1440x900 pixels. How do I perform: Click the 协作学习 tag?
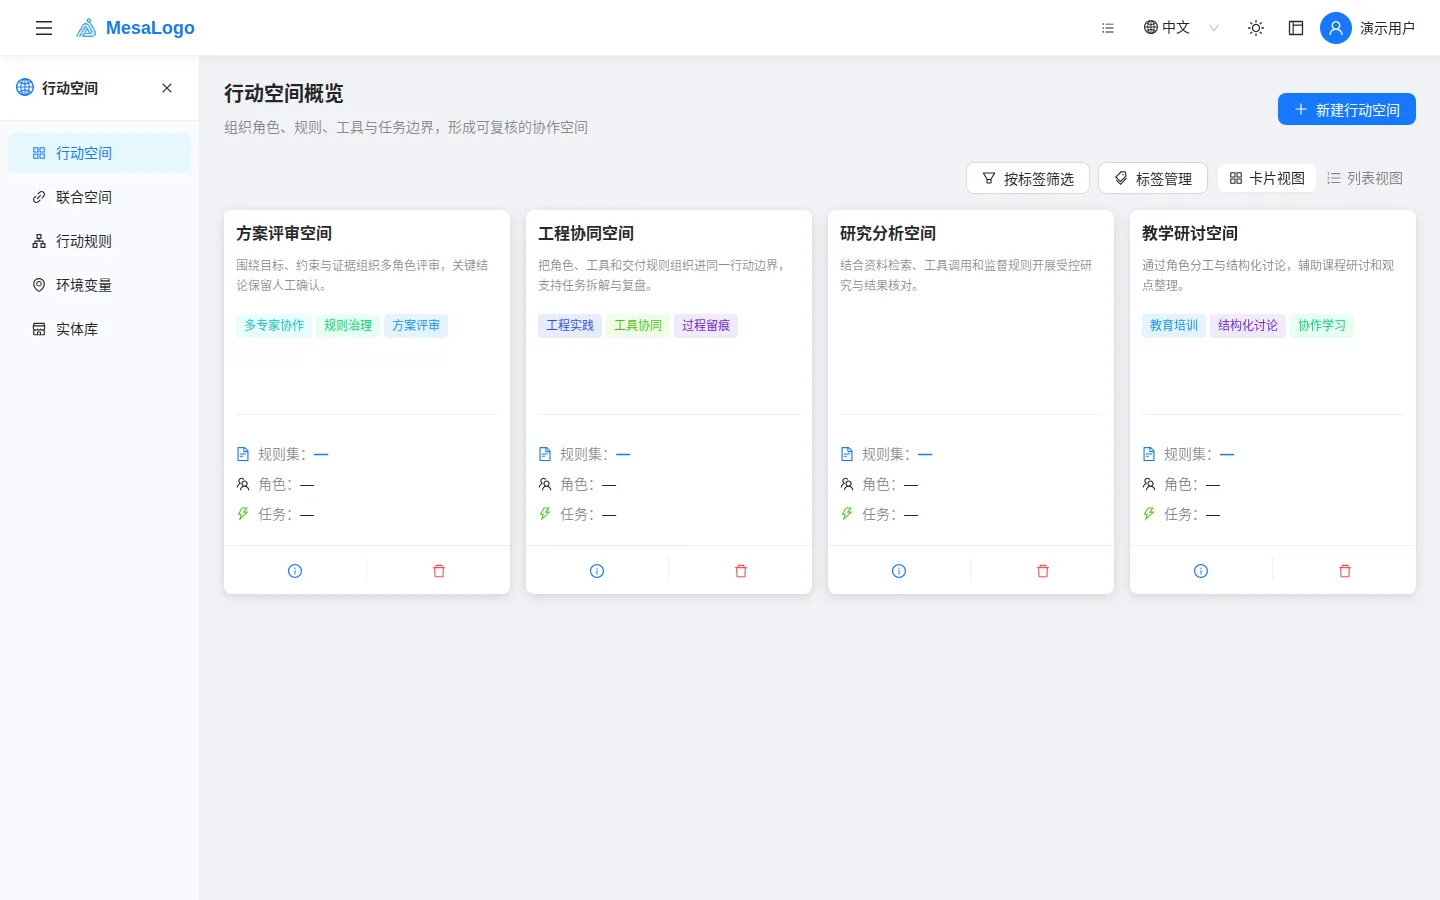pyautogui.click(x=1322, y=325)
